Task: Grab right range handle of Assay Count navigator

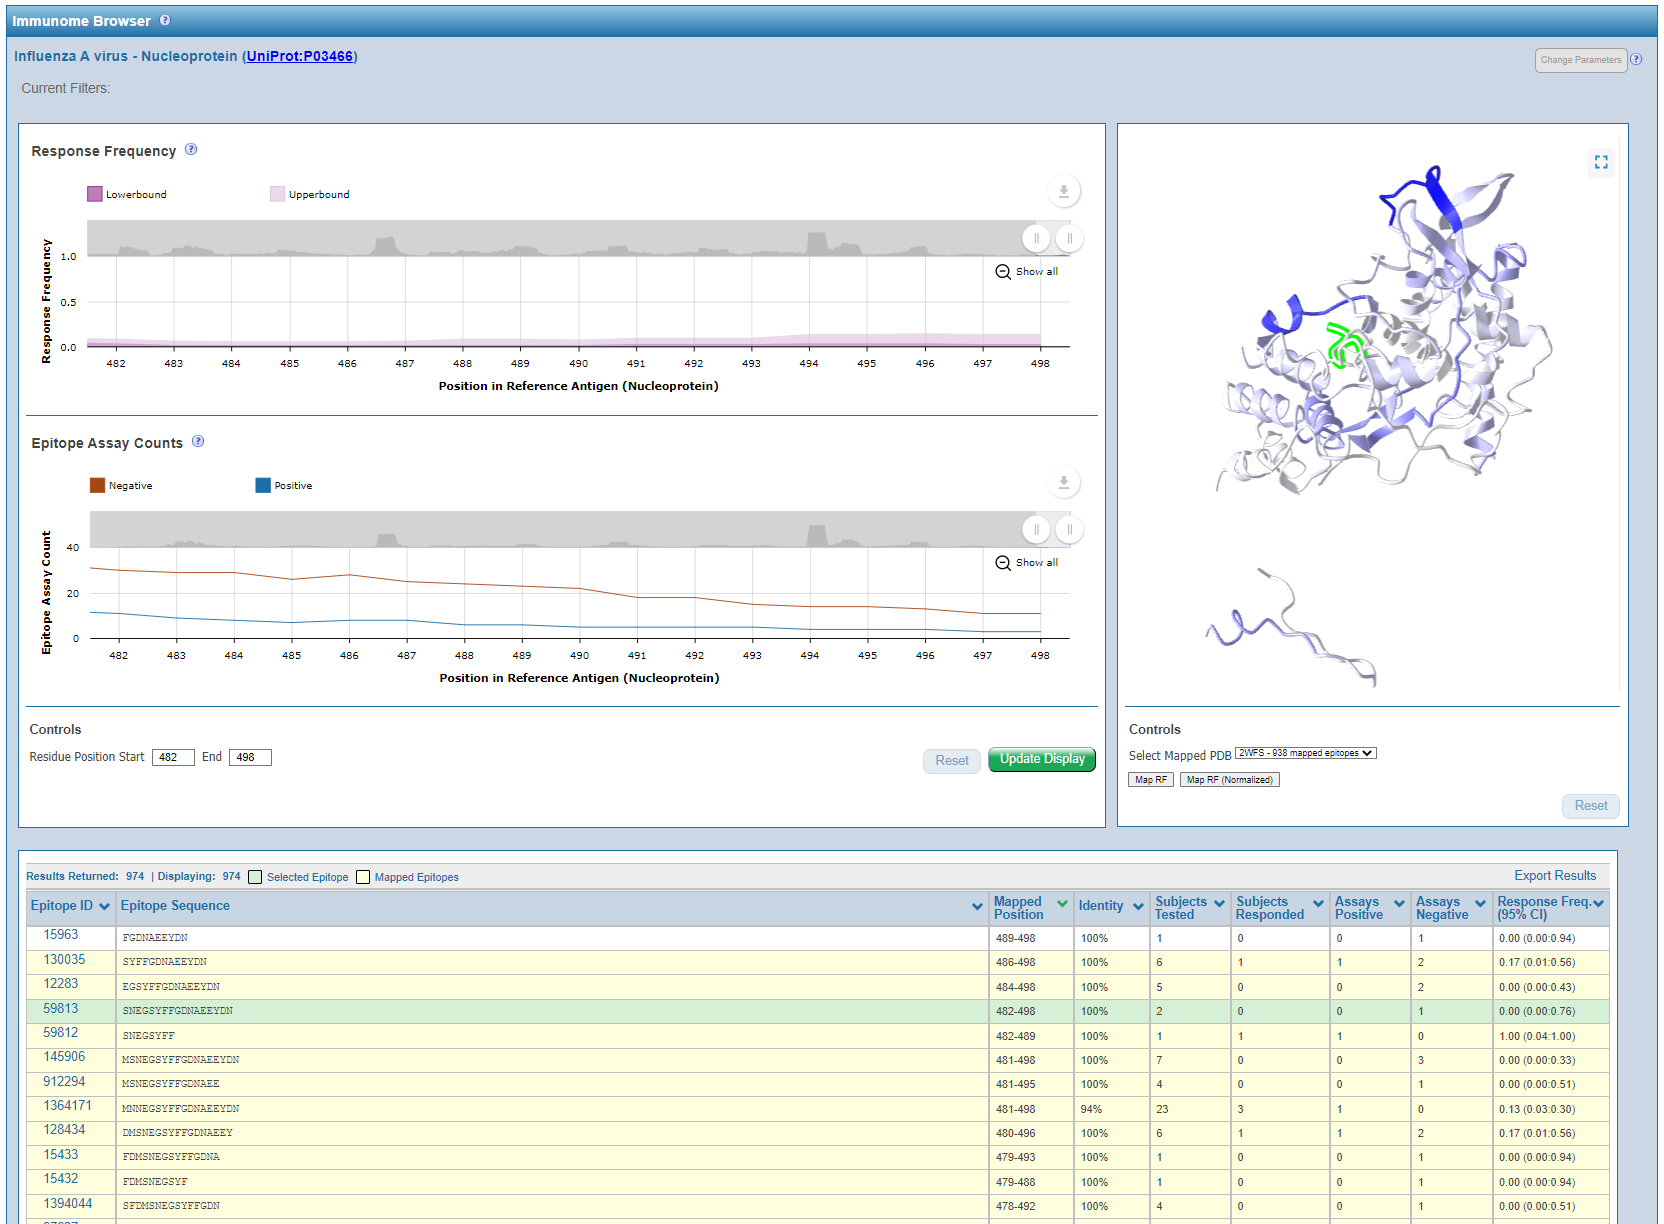Action: 1069,529
